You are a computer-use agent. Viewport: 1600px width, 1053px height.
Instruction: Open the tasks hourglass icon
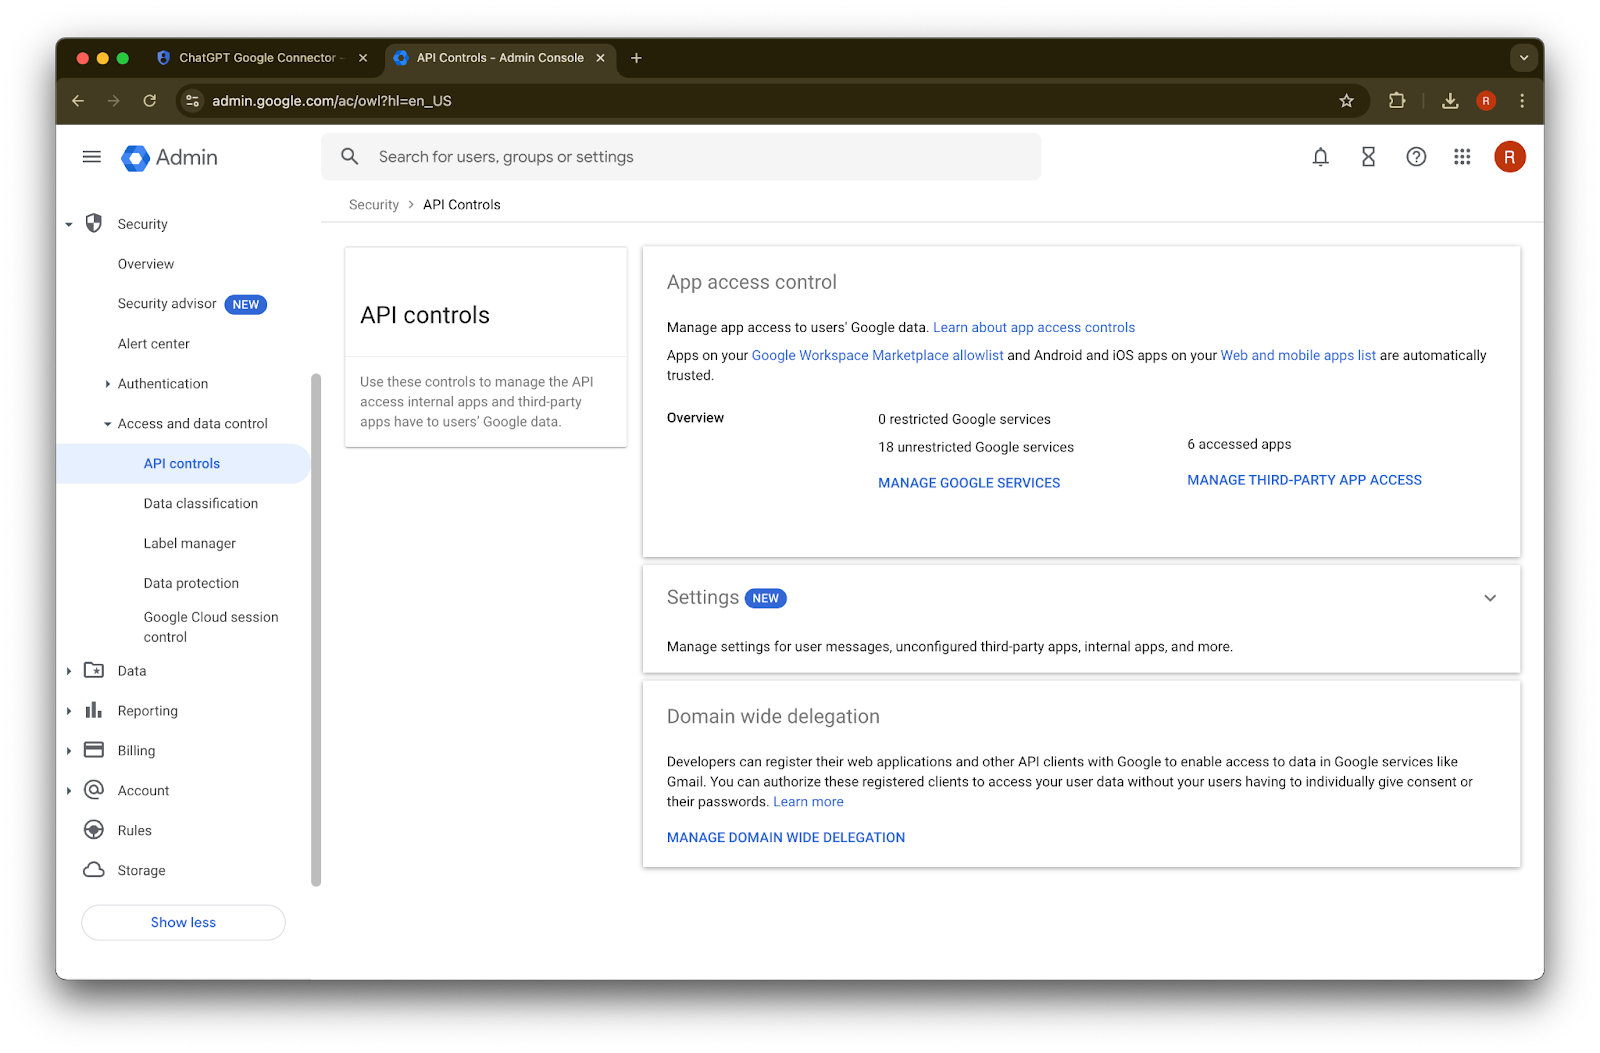(1368, 157)
